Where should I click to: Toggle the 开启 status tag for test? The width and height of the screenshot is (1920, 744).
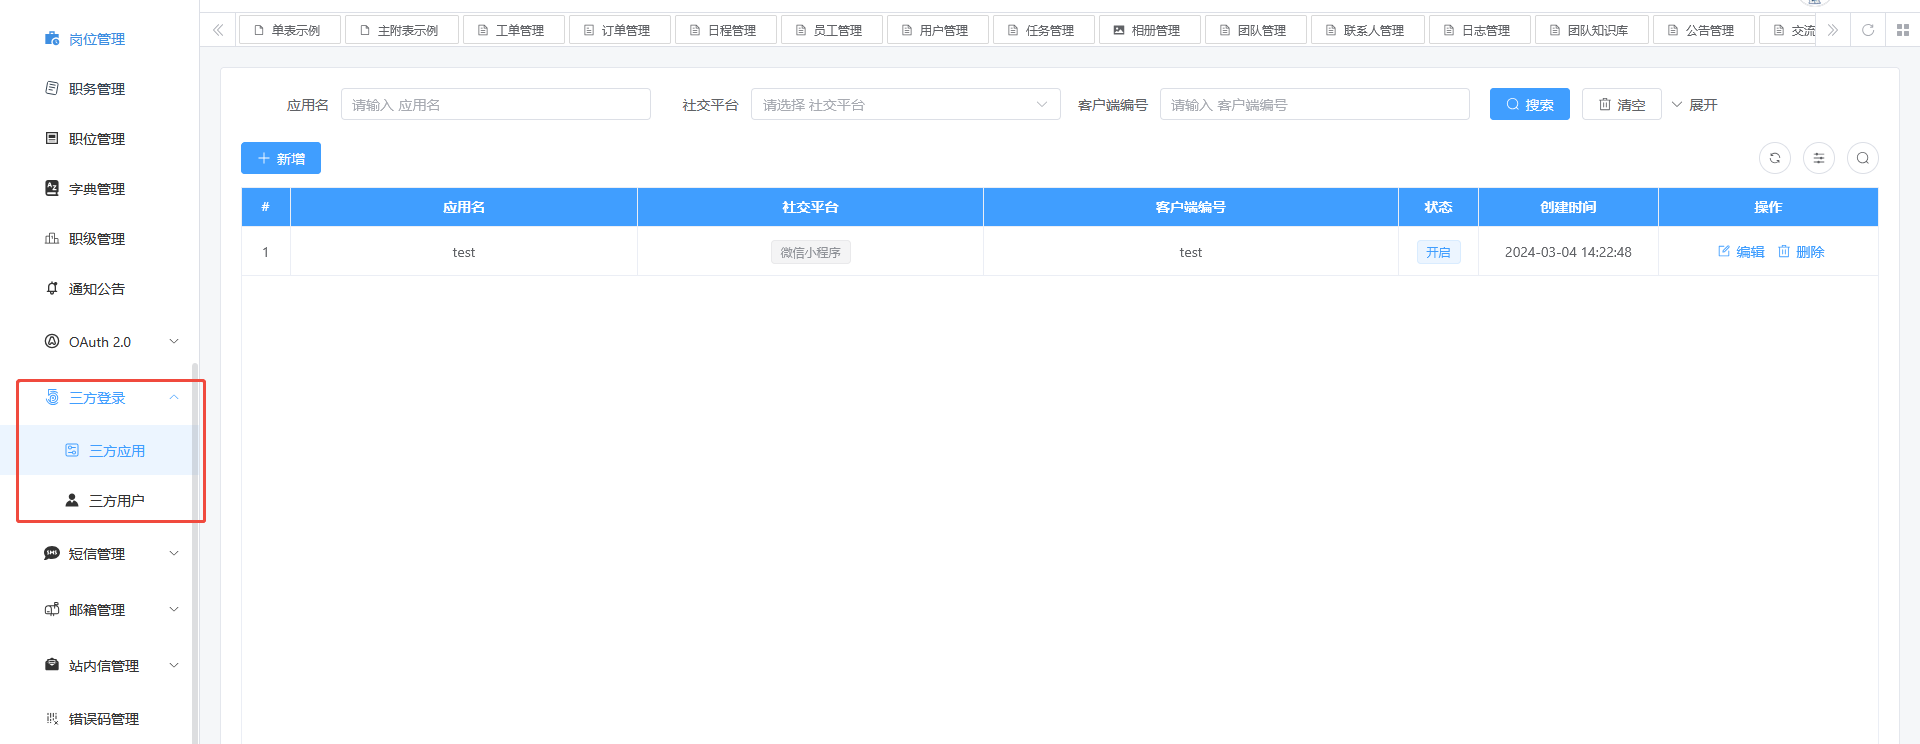tap(1438, 252)
